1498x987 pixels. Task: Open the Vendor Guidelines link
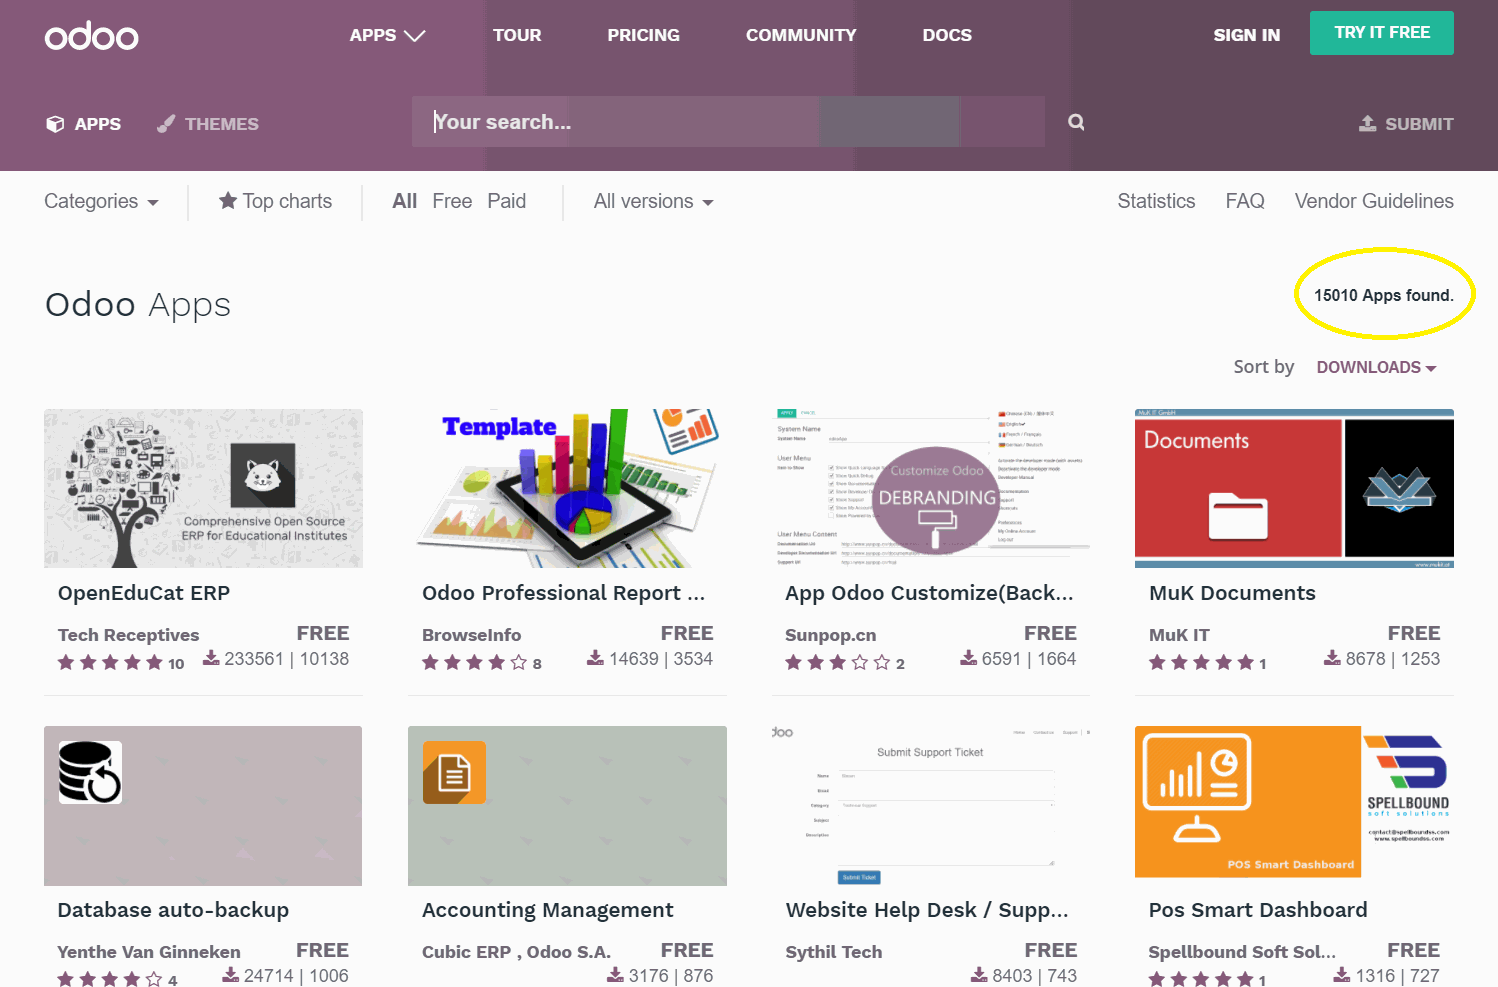coord(1374,201)
